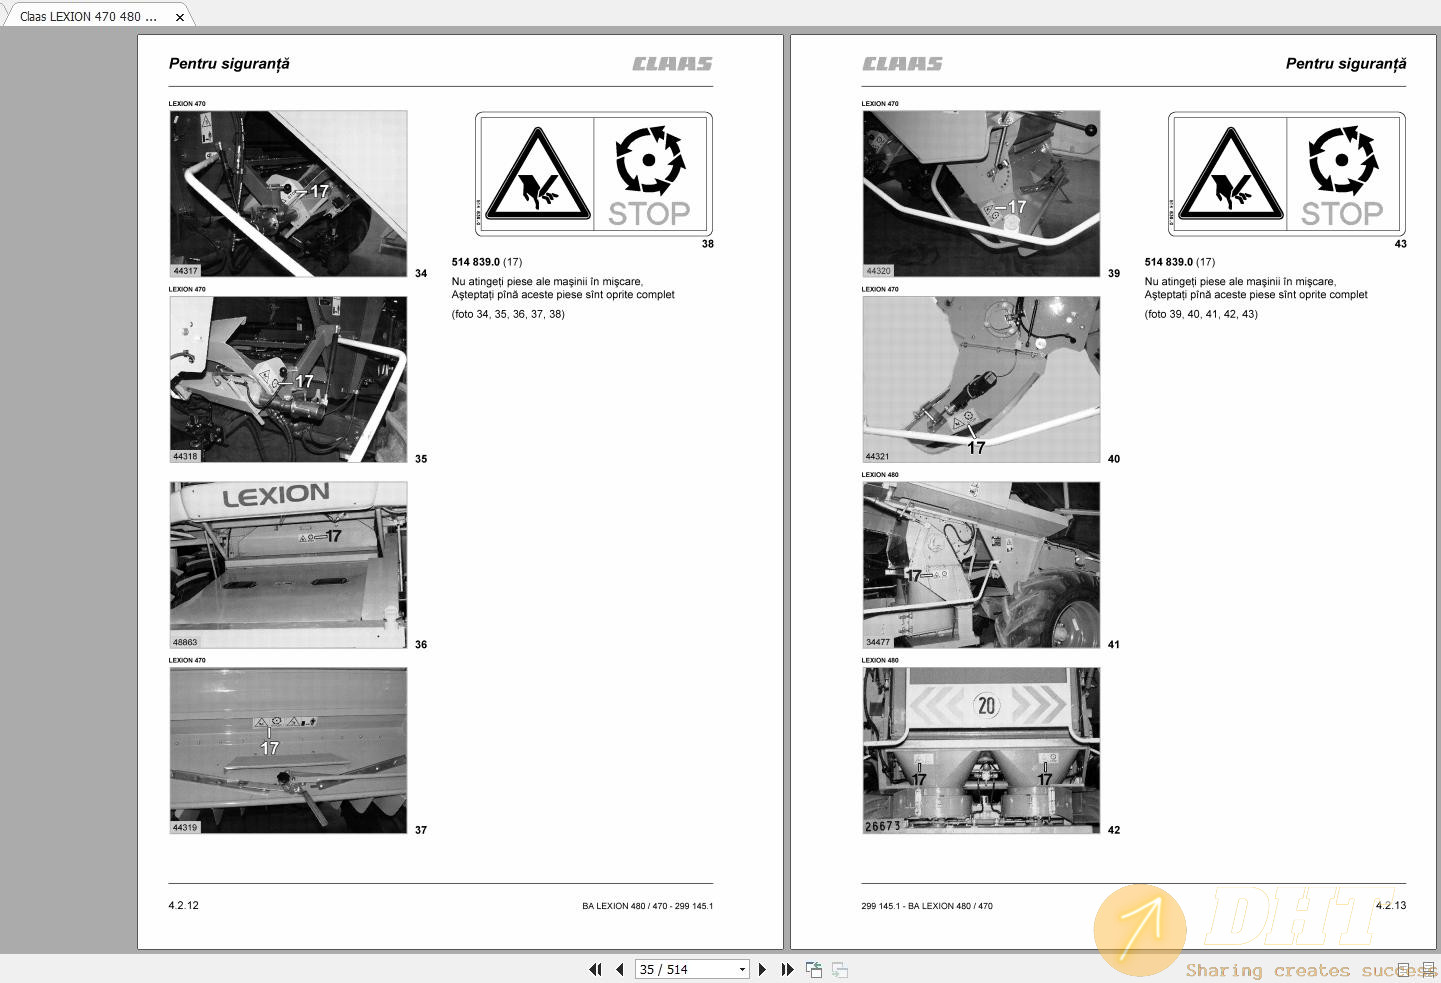This screenshot has height=983, width=1441.
Task: Click page number '4.2.12' in the footer
Action: pyautogui.click(x=184, y=905)
